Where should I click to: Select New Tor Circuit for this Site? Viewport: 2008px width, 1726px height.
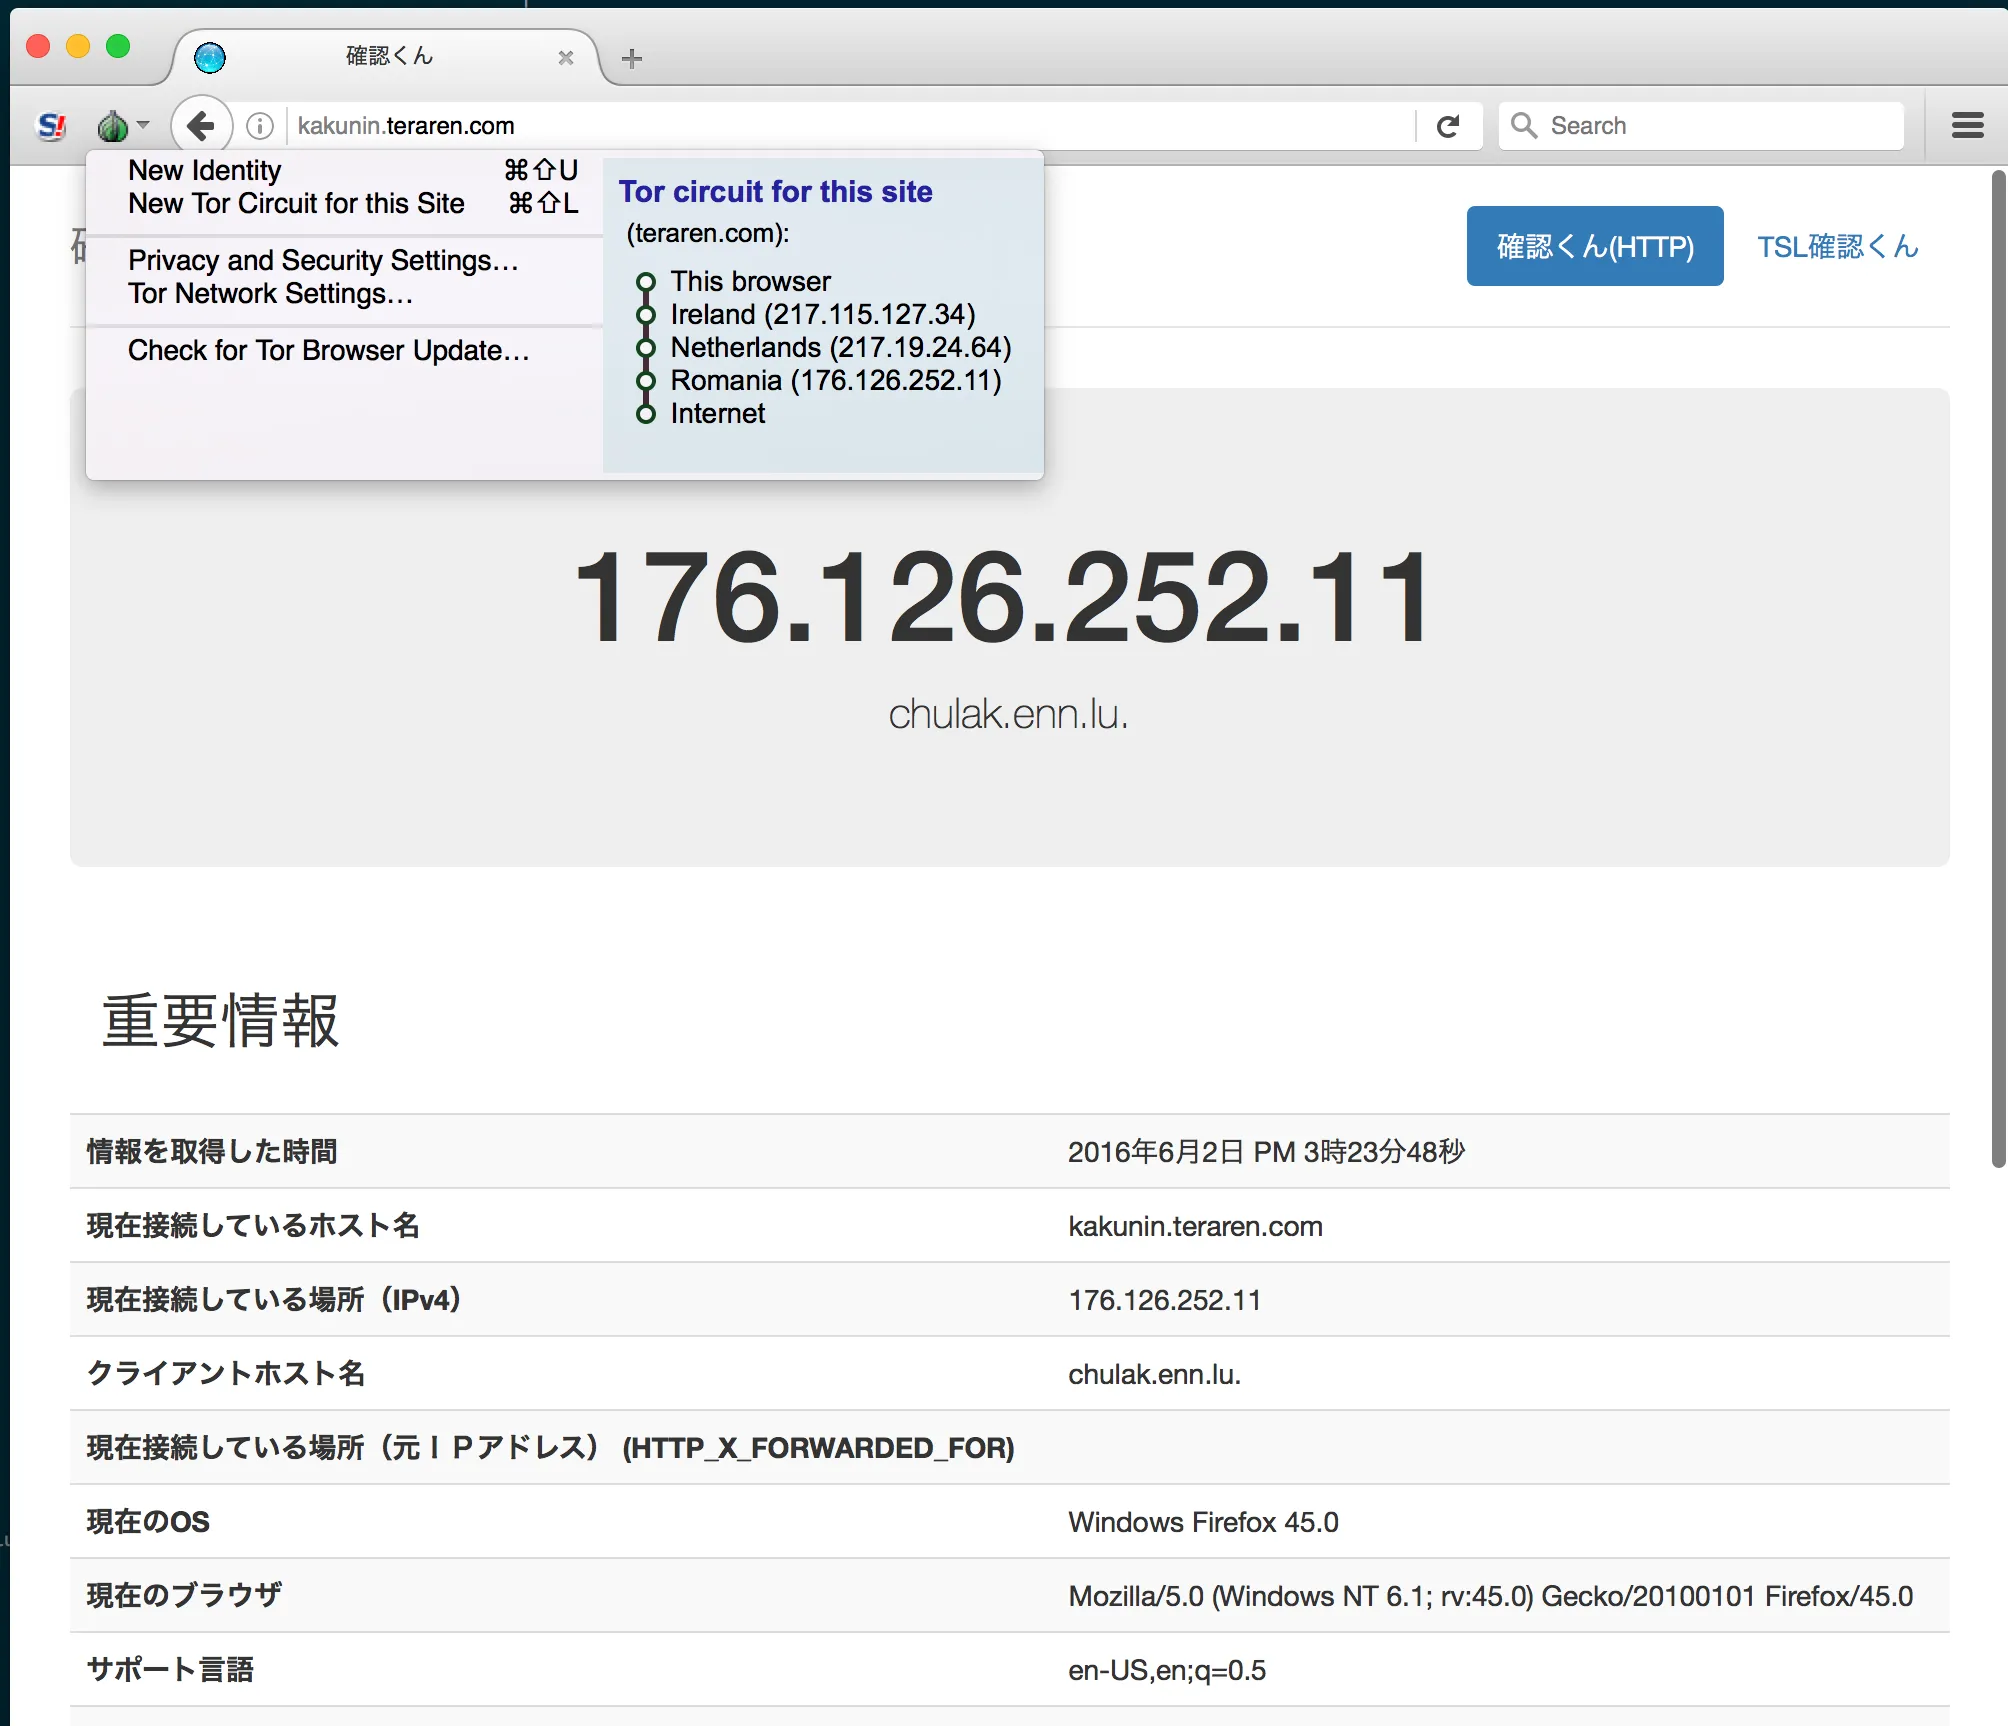pos(297,203)
